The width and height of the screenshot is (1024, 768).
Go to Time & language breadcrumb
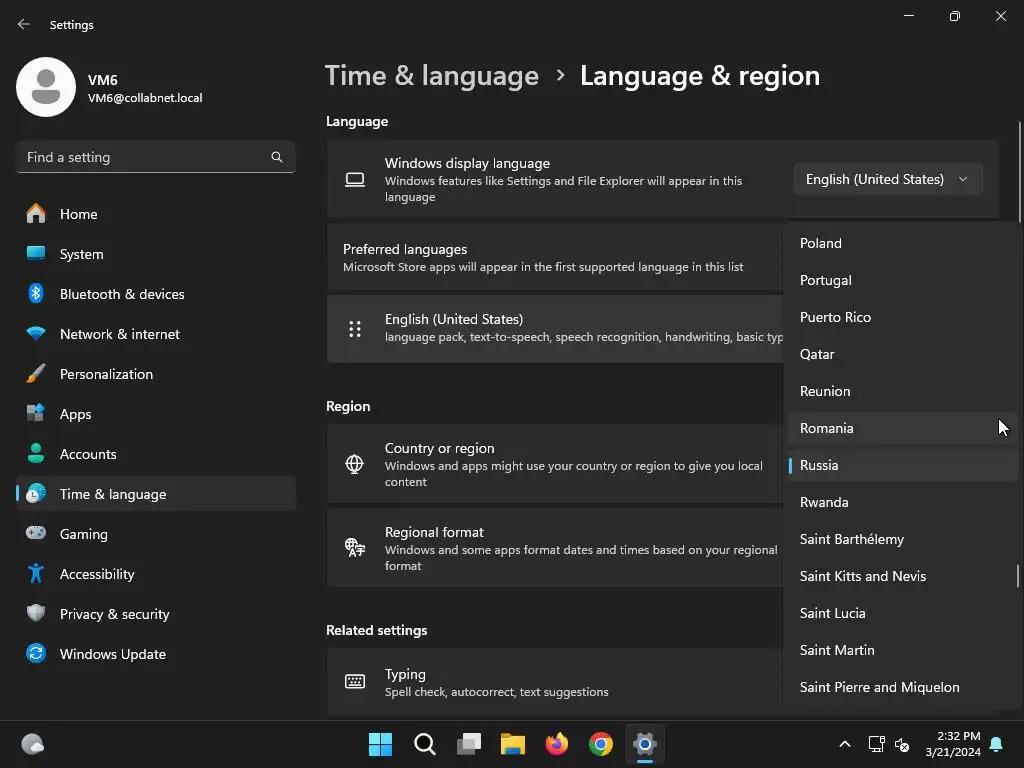[x=432, y=76]
